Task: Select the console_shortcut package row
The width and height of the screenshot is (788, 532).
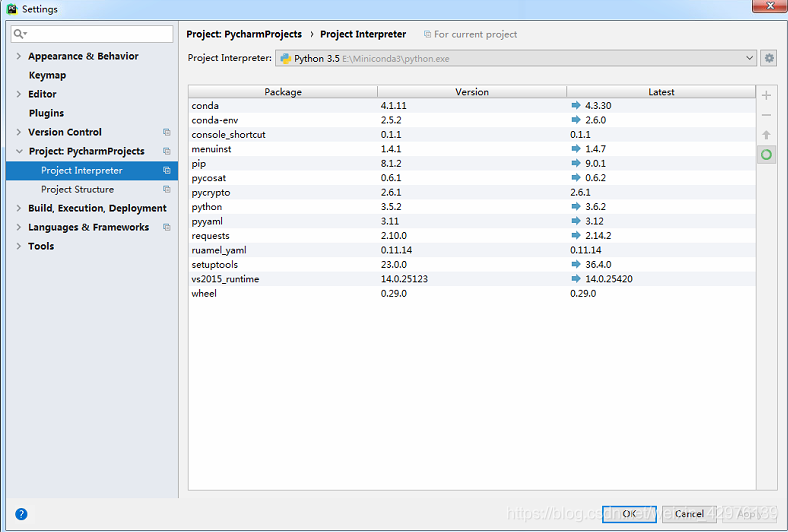Action: 472,135
